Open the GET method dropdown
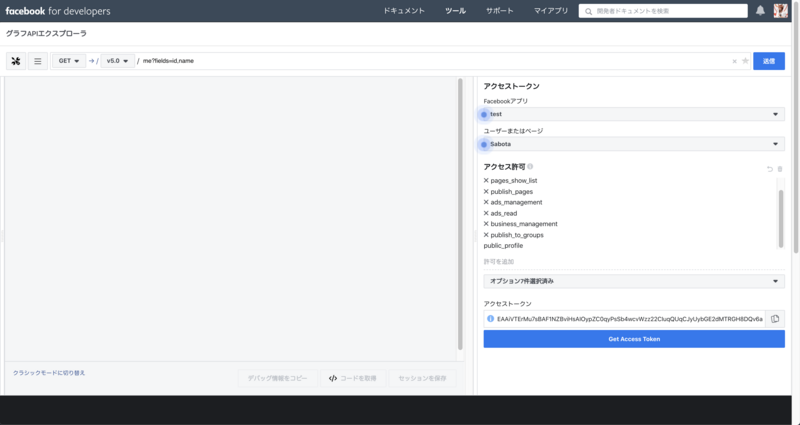The height and width of the screenshot is (425, 800). [x=69, y=61]
